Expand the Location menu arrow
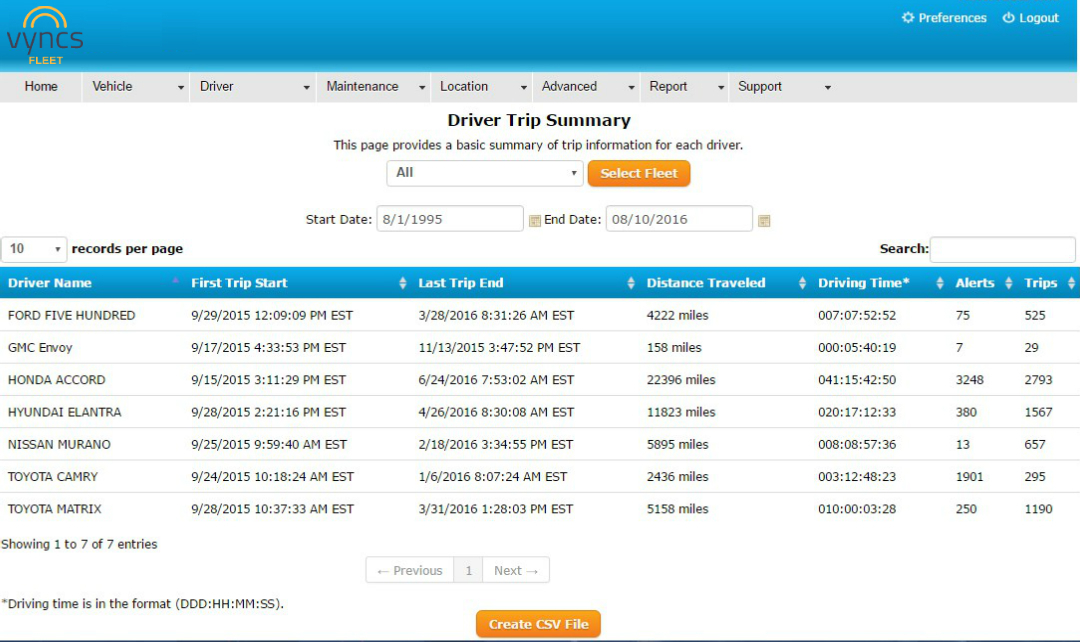The height and width of the screenshot is (642, 1080). [x=524, y=88]
